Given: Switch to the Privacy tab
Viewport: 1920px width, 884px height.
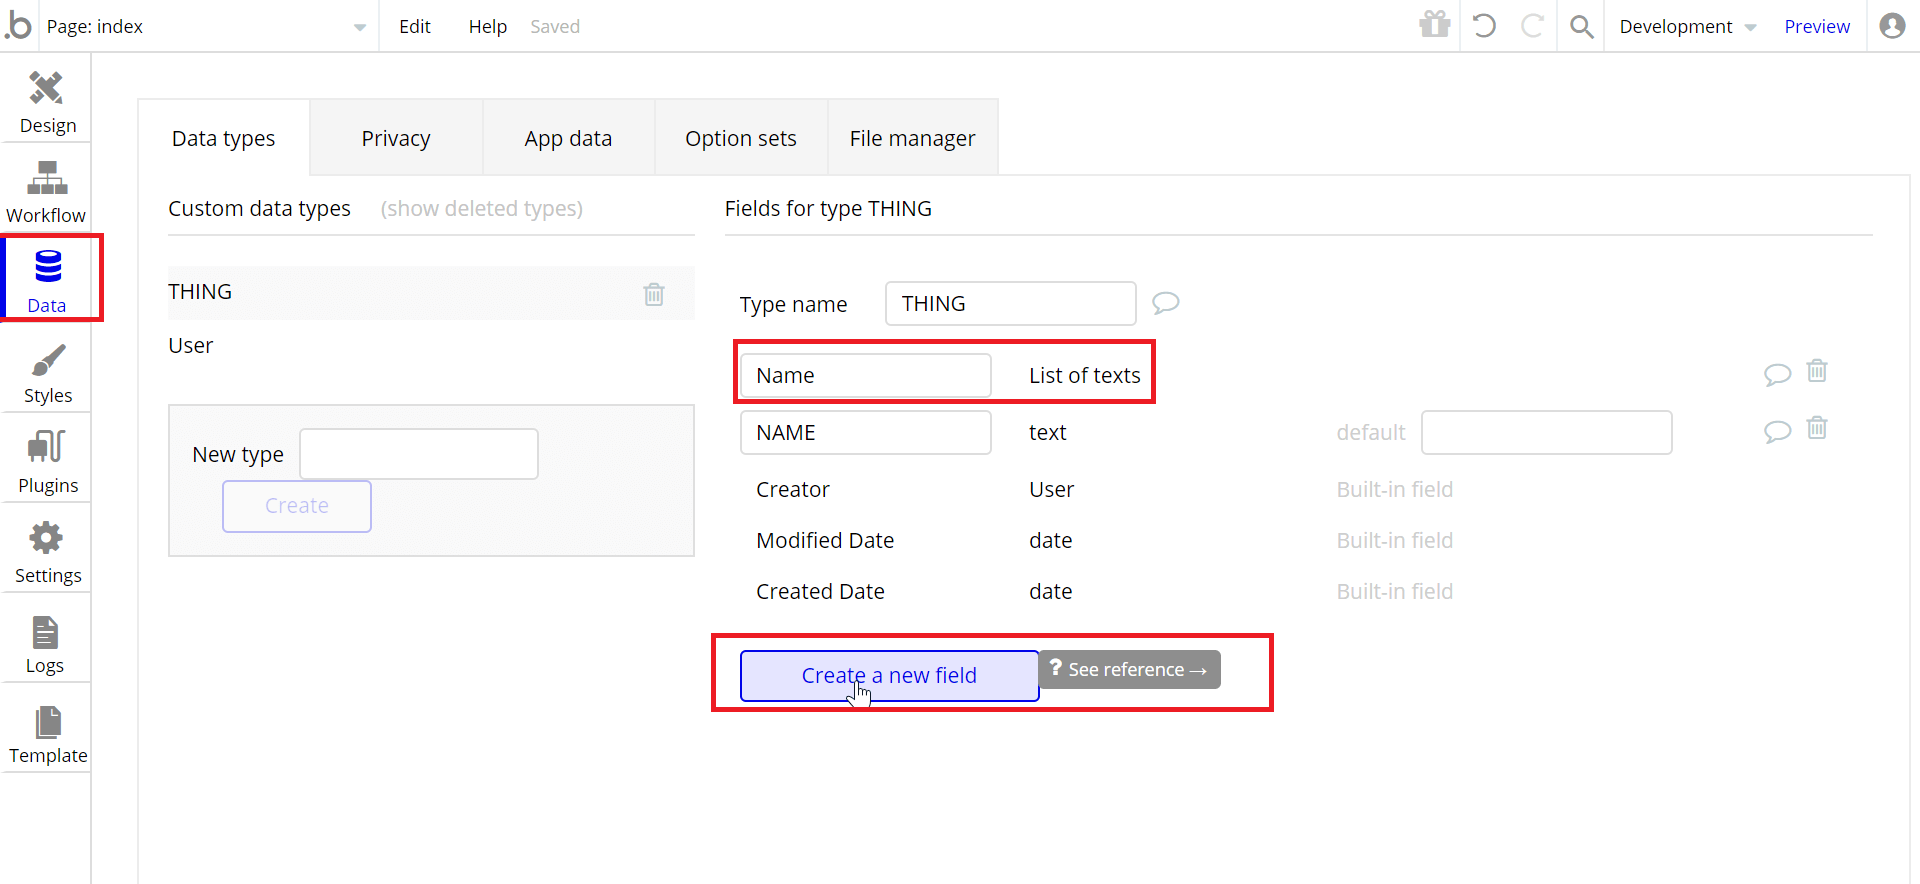Looking at the screenshot, I should [396, 138].
